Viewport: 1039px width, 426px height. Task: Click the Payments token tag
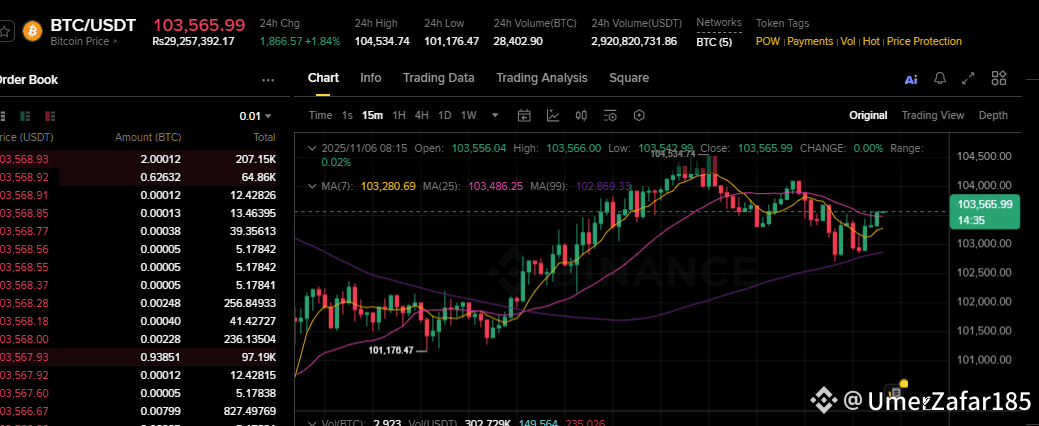click(x=810, y=42)
